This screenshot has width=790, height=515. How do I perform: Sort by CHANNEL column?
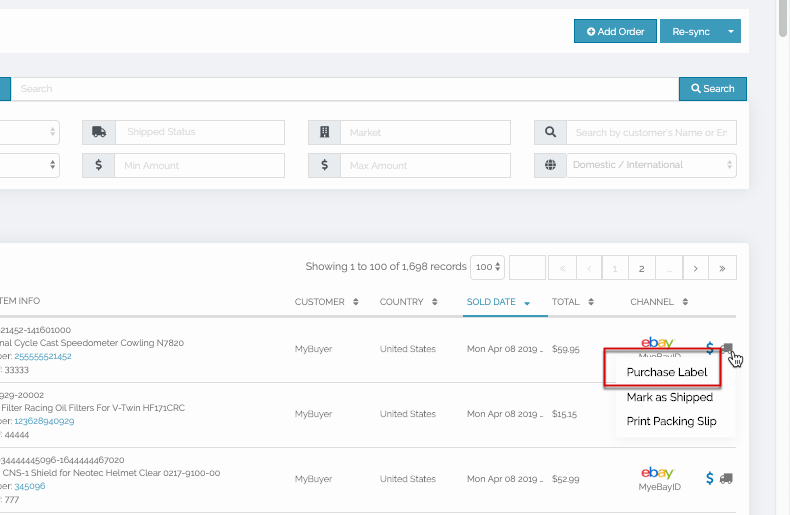[659, 302]
